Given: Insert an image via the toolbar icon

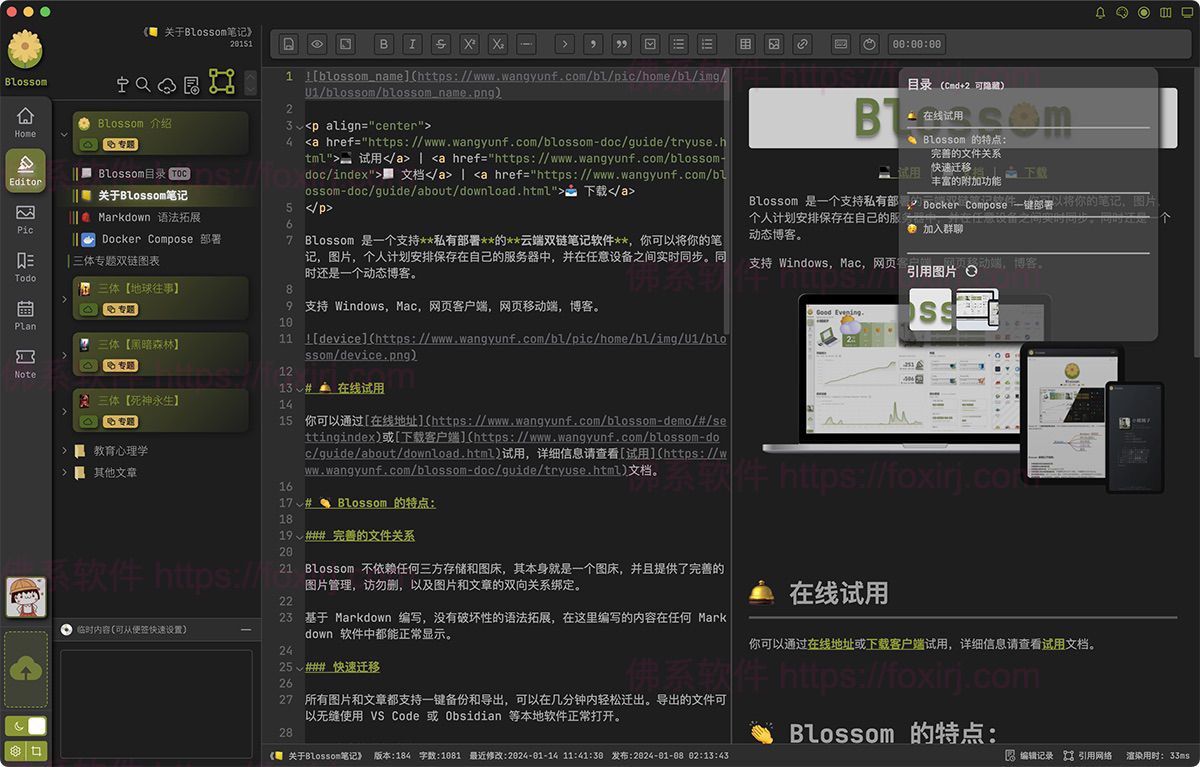Looking at the screenshot, I should 773,44.
